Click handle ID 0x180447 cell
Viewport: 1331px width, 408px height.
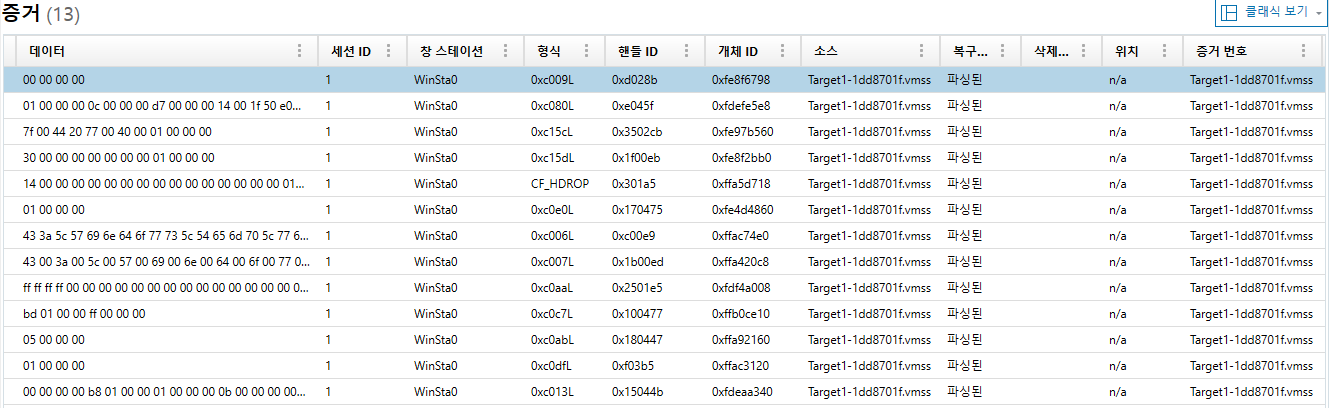[x=637, y=339]
